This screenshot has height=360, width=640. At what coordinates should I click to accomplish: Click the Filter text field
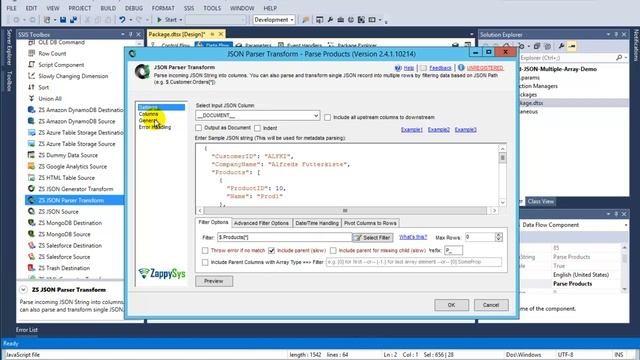tap(284, 237)
